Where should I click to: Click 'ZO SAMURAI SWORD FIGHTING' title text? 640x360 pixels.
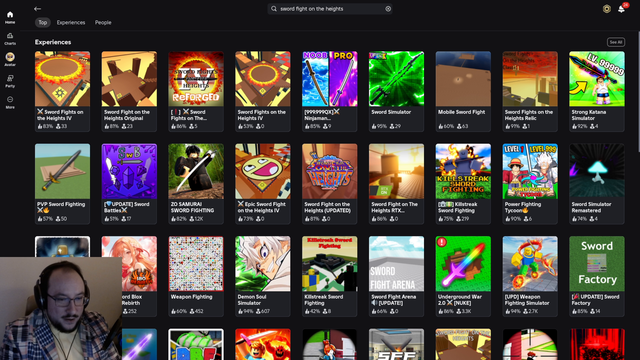pyautogui.click(x=192, y=207)
